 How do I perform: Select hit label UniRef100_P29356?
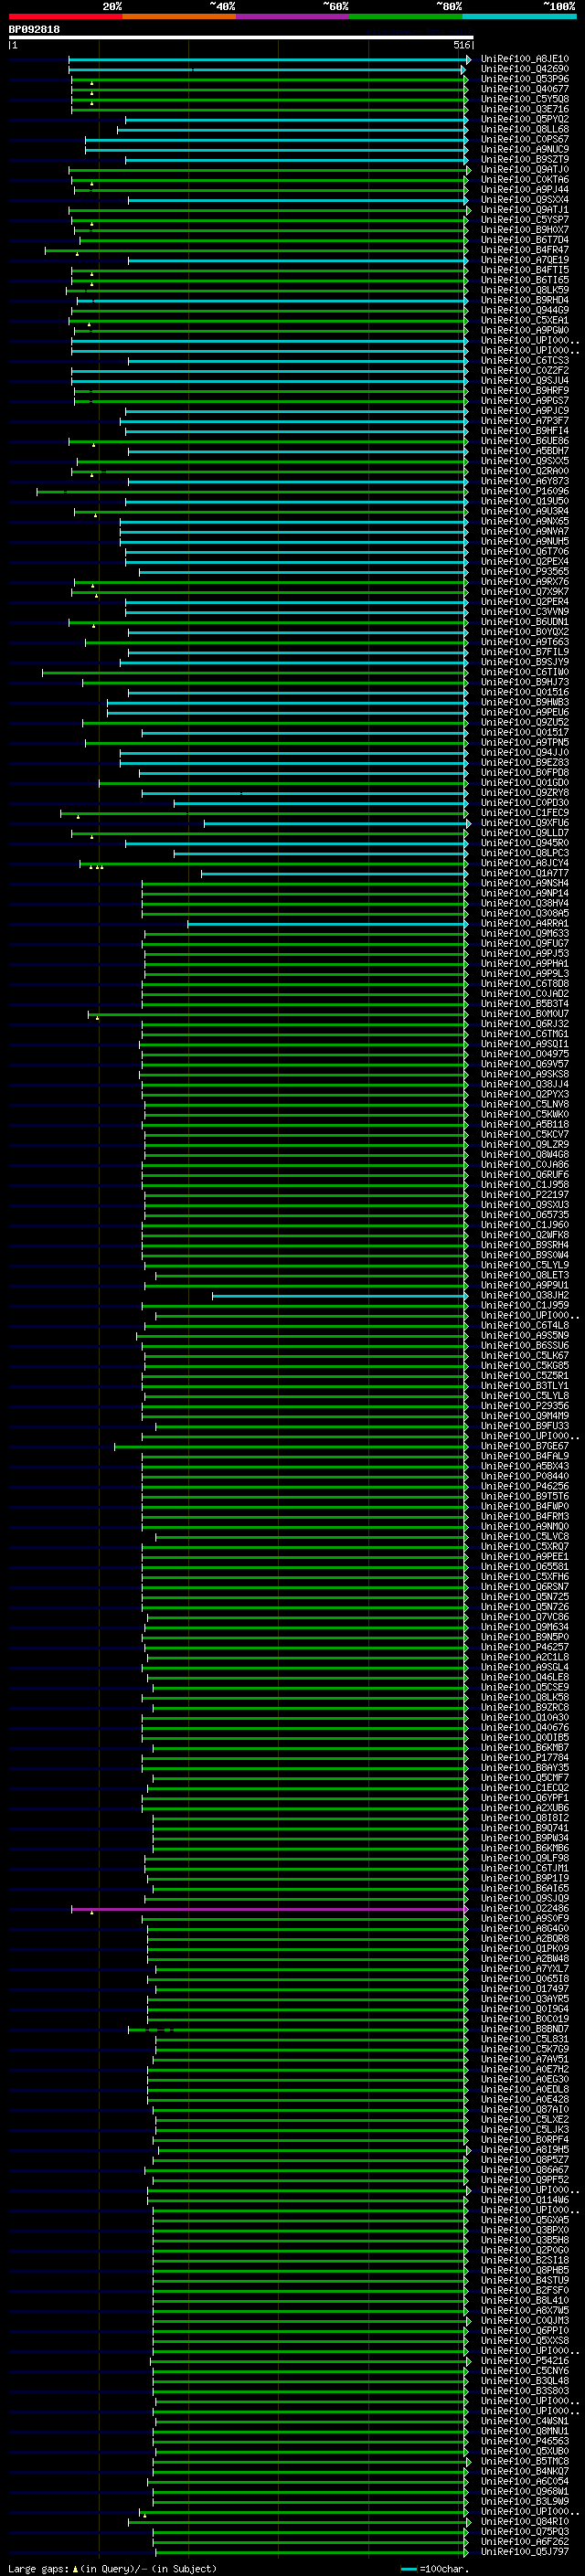(x=525, y=1405)
